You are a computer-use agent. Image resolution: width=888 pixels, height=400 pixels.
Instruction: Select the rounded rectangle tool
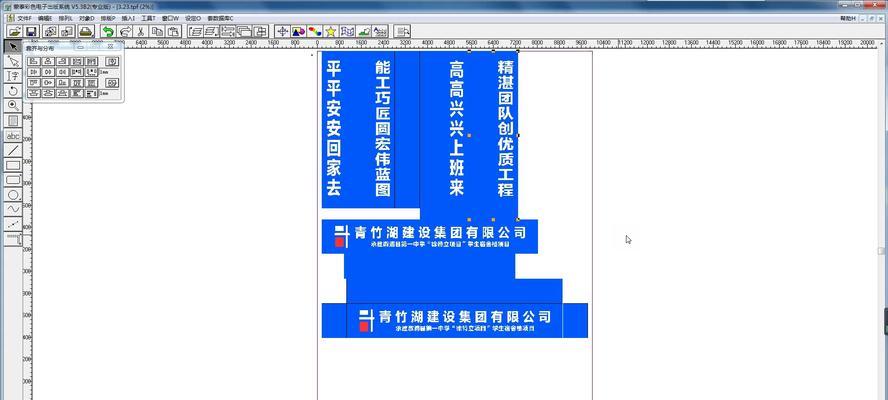pyautogui.click(x=12, y=180)
